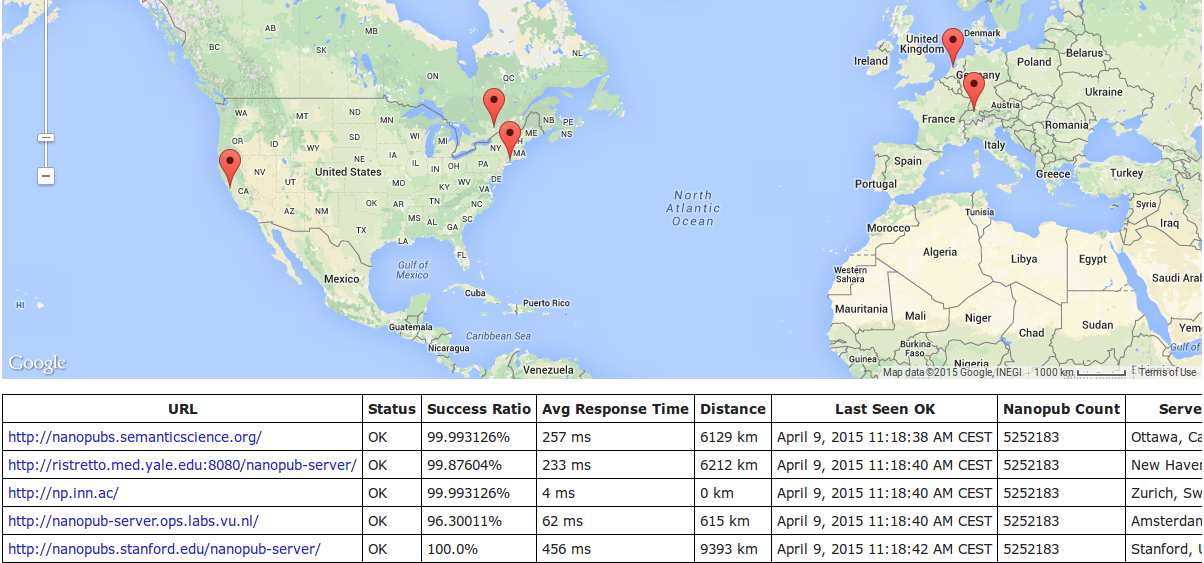Click the 100.0% success ratio cell
The width and height of the screenshot is (1204, 563).
[x=479, y=549]
